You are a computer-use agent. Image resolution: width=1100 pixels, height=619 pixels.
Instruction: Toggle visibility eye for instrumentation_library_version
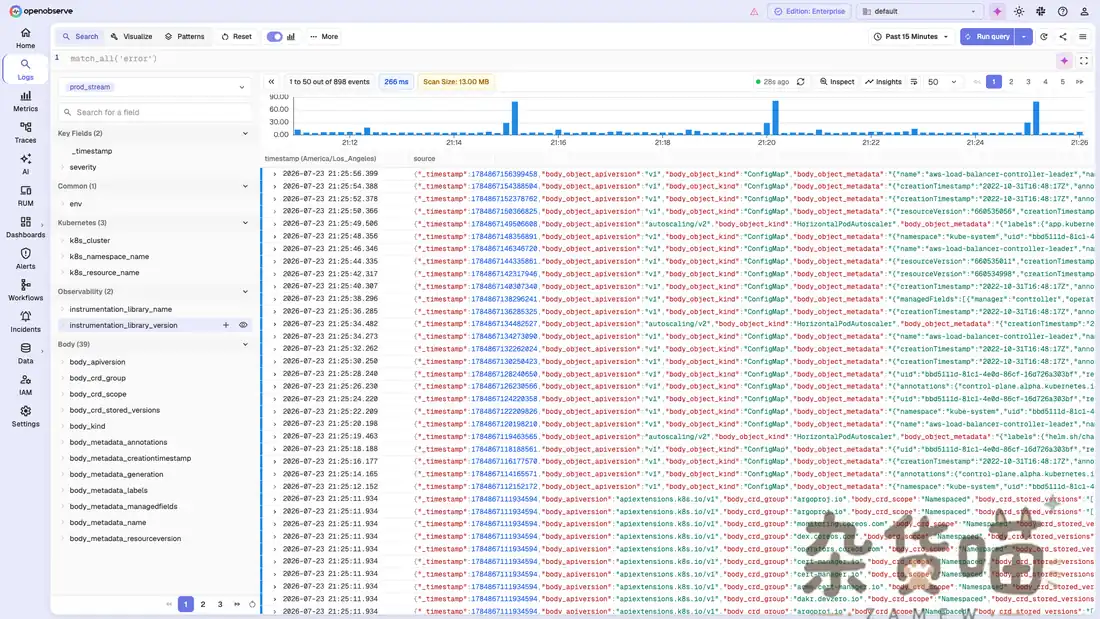[243, 326]
